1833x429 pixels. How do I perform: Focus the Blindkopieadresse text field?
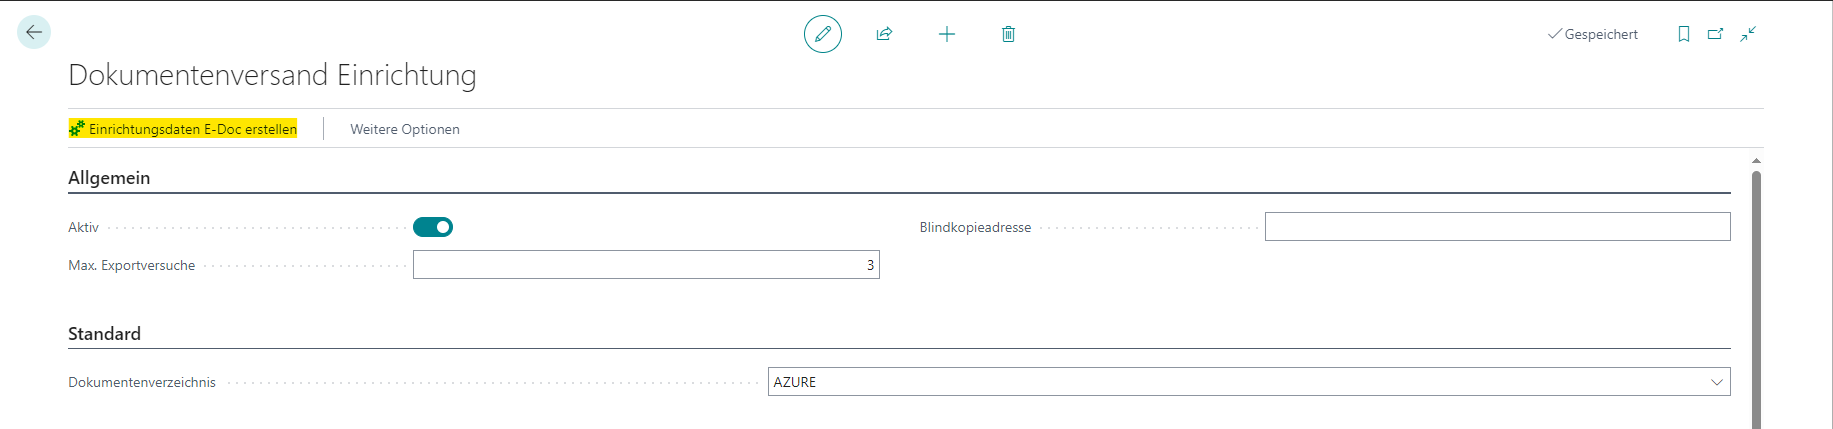1497,227
